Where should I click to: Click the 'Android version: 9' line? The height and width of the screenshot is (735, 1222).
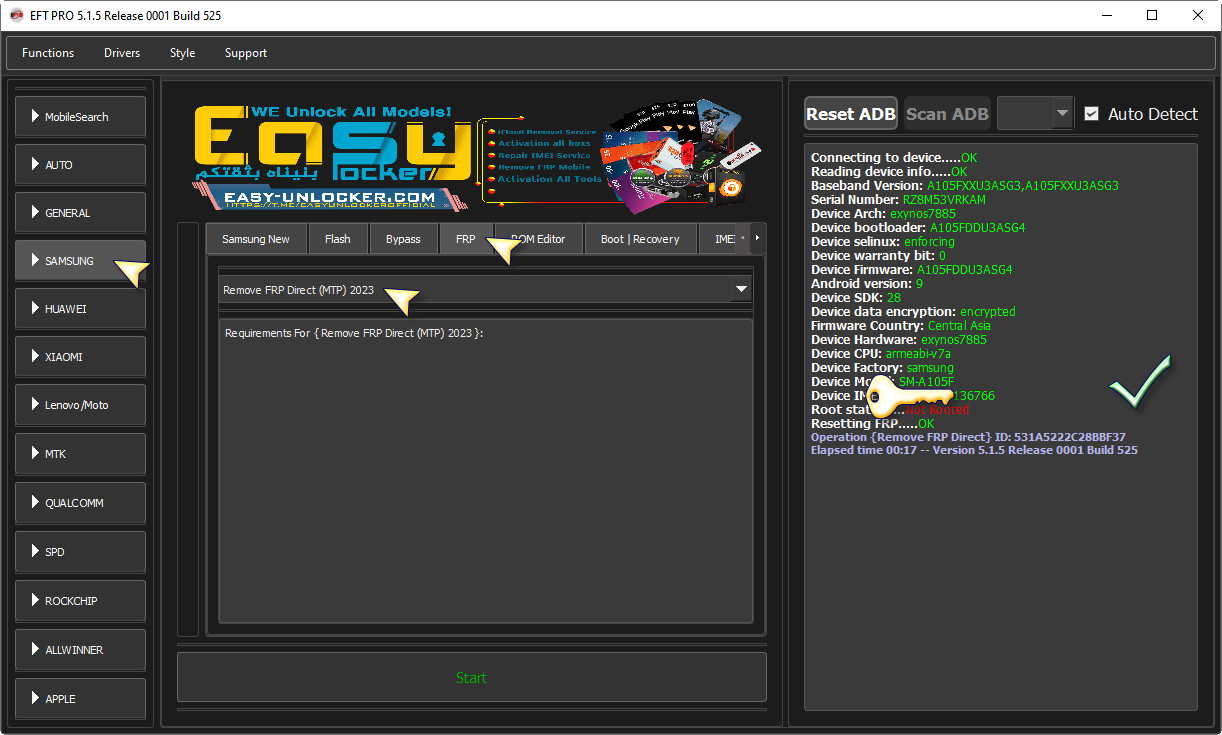pyautogui.click(x=867, y=284)
